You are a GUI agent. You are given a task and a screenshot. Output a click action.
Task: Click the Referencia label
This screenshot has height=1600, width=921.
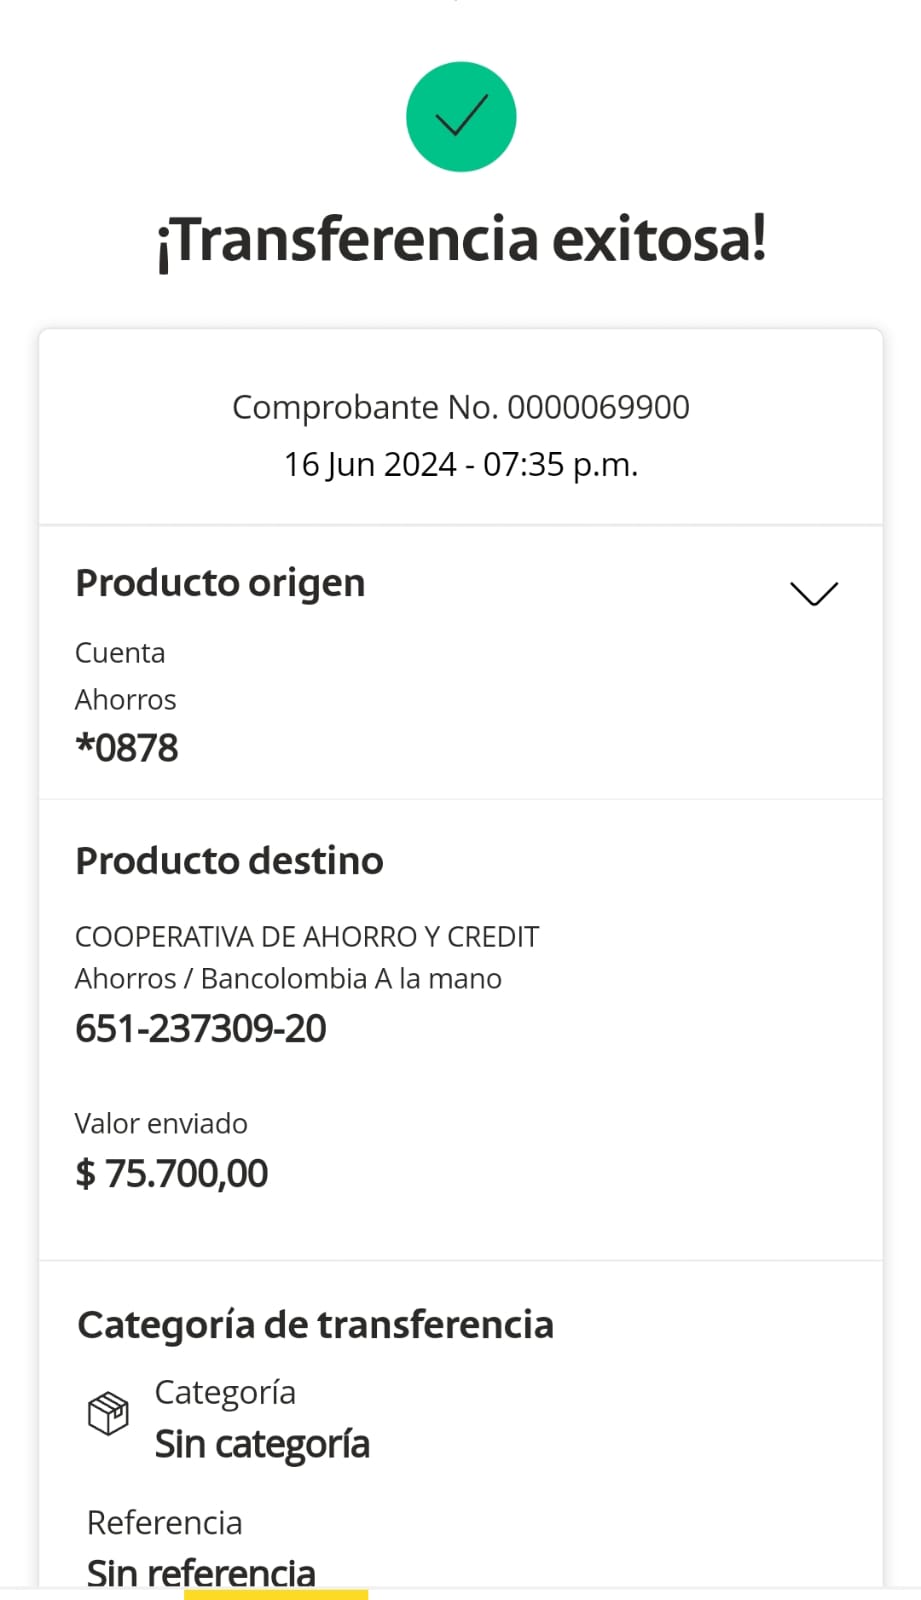(x=165, y=1522)
